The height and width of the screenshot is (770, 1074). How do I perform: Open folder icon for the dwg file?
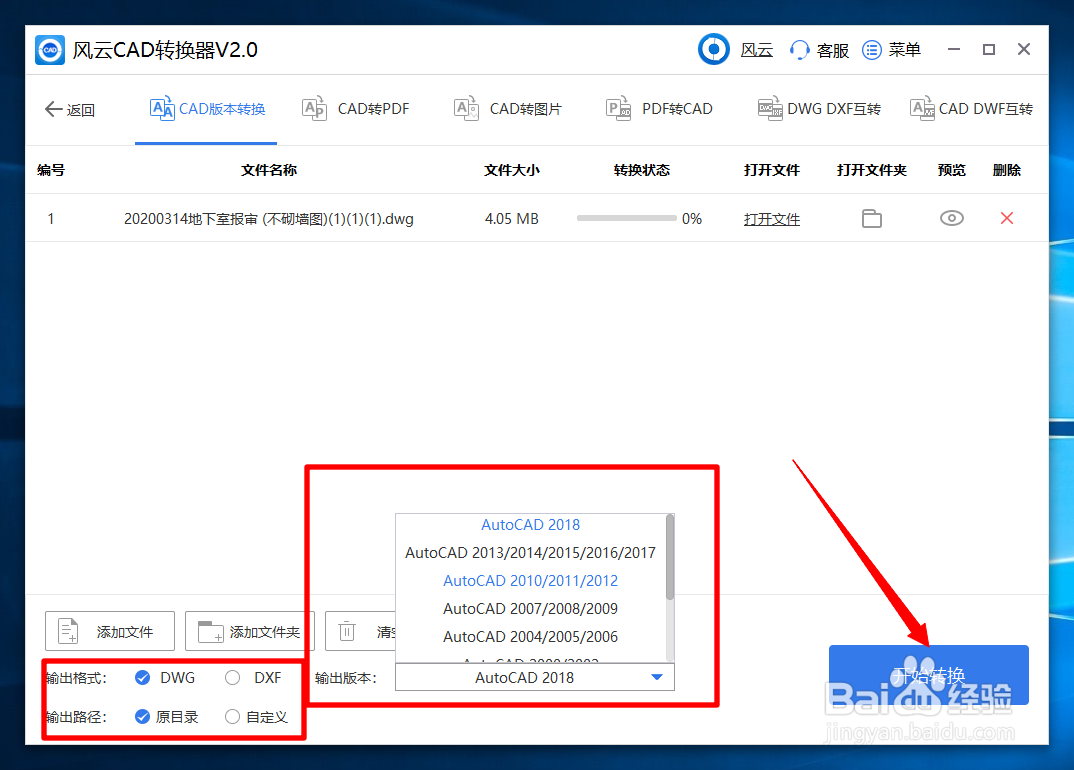tap(871, 219)
